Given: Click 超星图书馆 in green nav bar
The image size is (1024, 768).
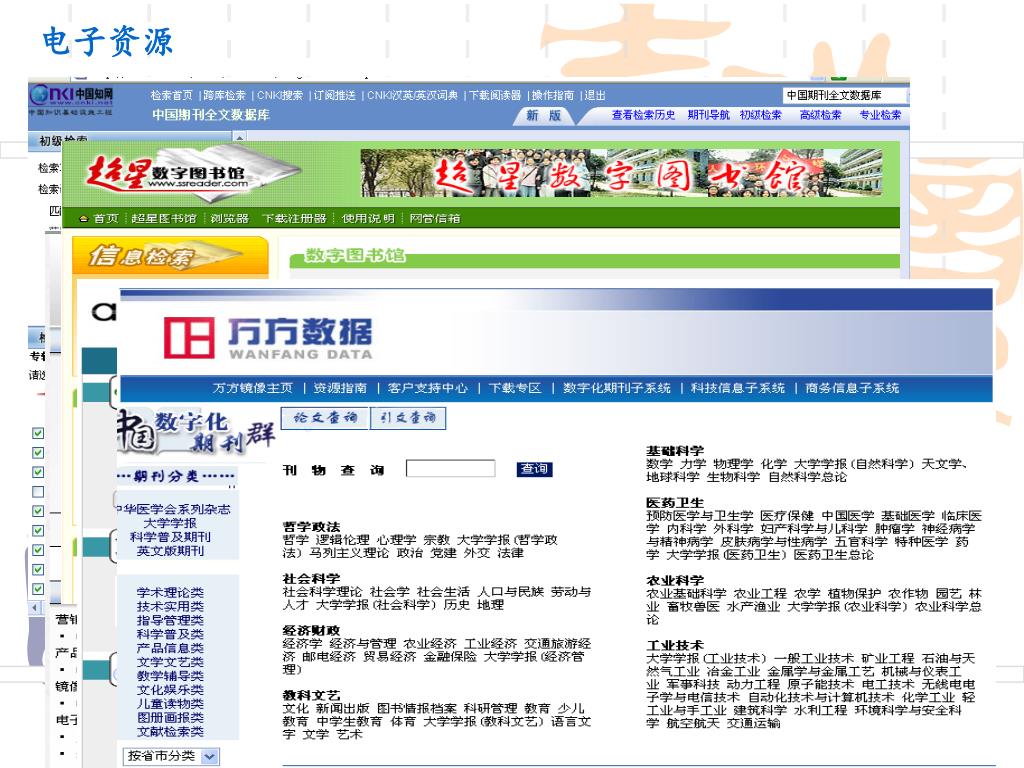Looking at the screenshot, I should (163, 219).
